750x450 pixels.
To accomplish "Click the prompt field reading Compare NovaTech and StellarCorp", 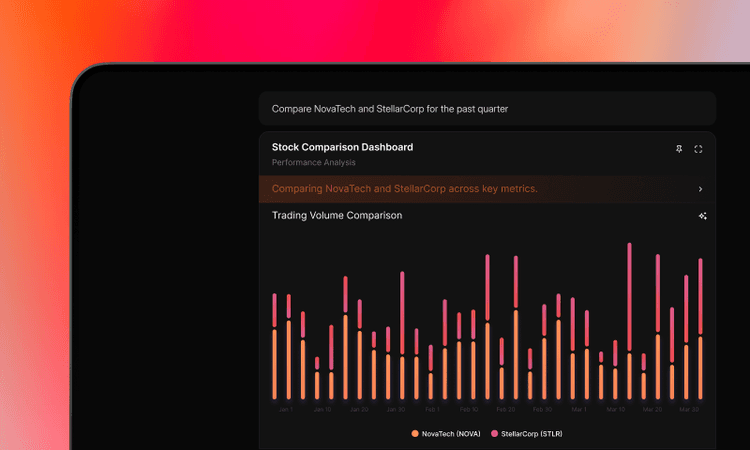I will point(487,109).
